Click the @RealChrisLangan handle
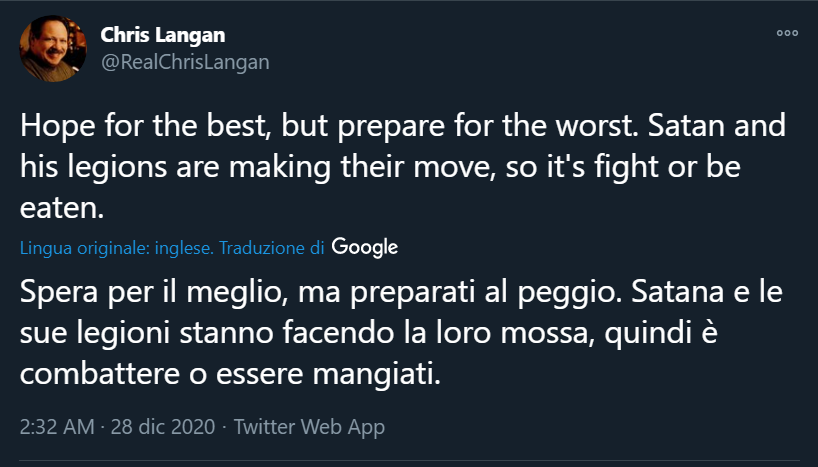 tap(185, 62)
